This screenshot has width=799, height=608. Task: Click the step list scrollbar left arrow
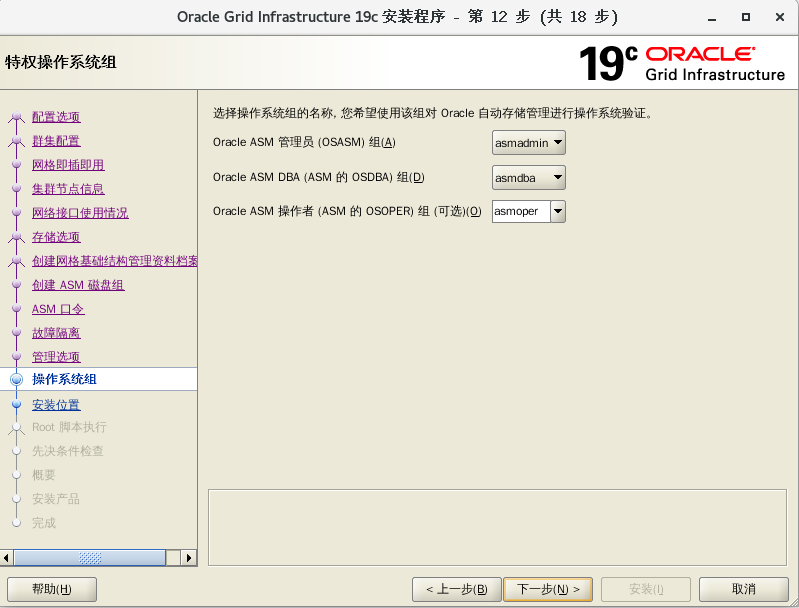tap(6, 558)
